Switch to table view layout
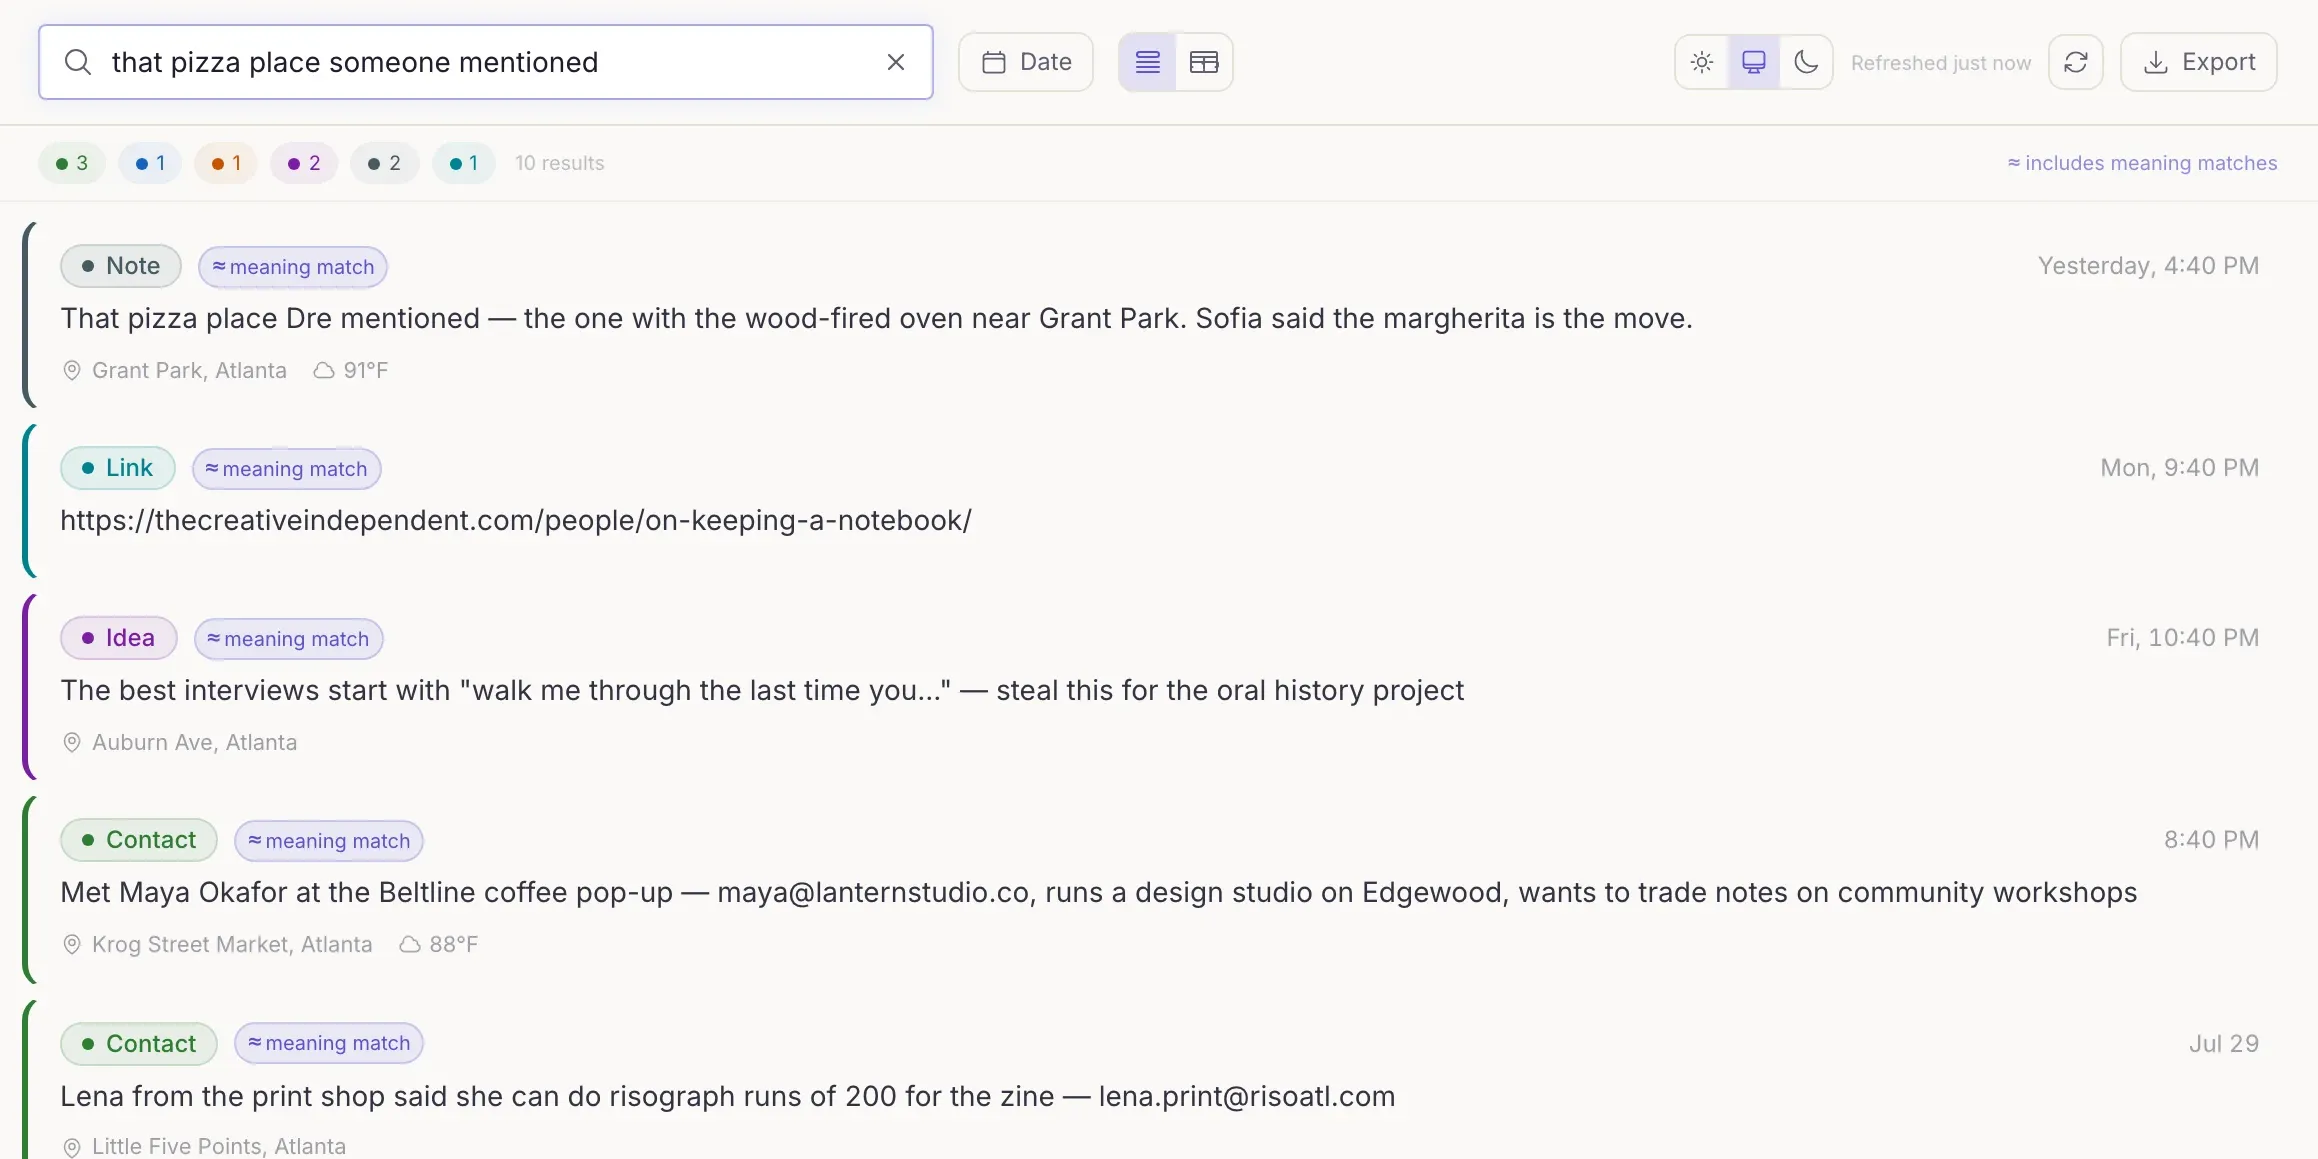The height and width of the screenshot is (1159, 2318). [x=1204, y=62]
